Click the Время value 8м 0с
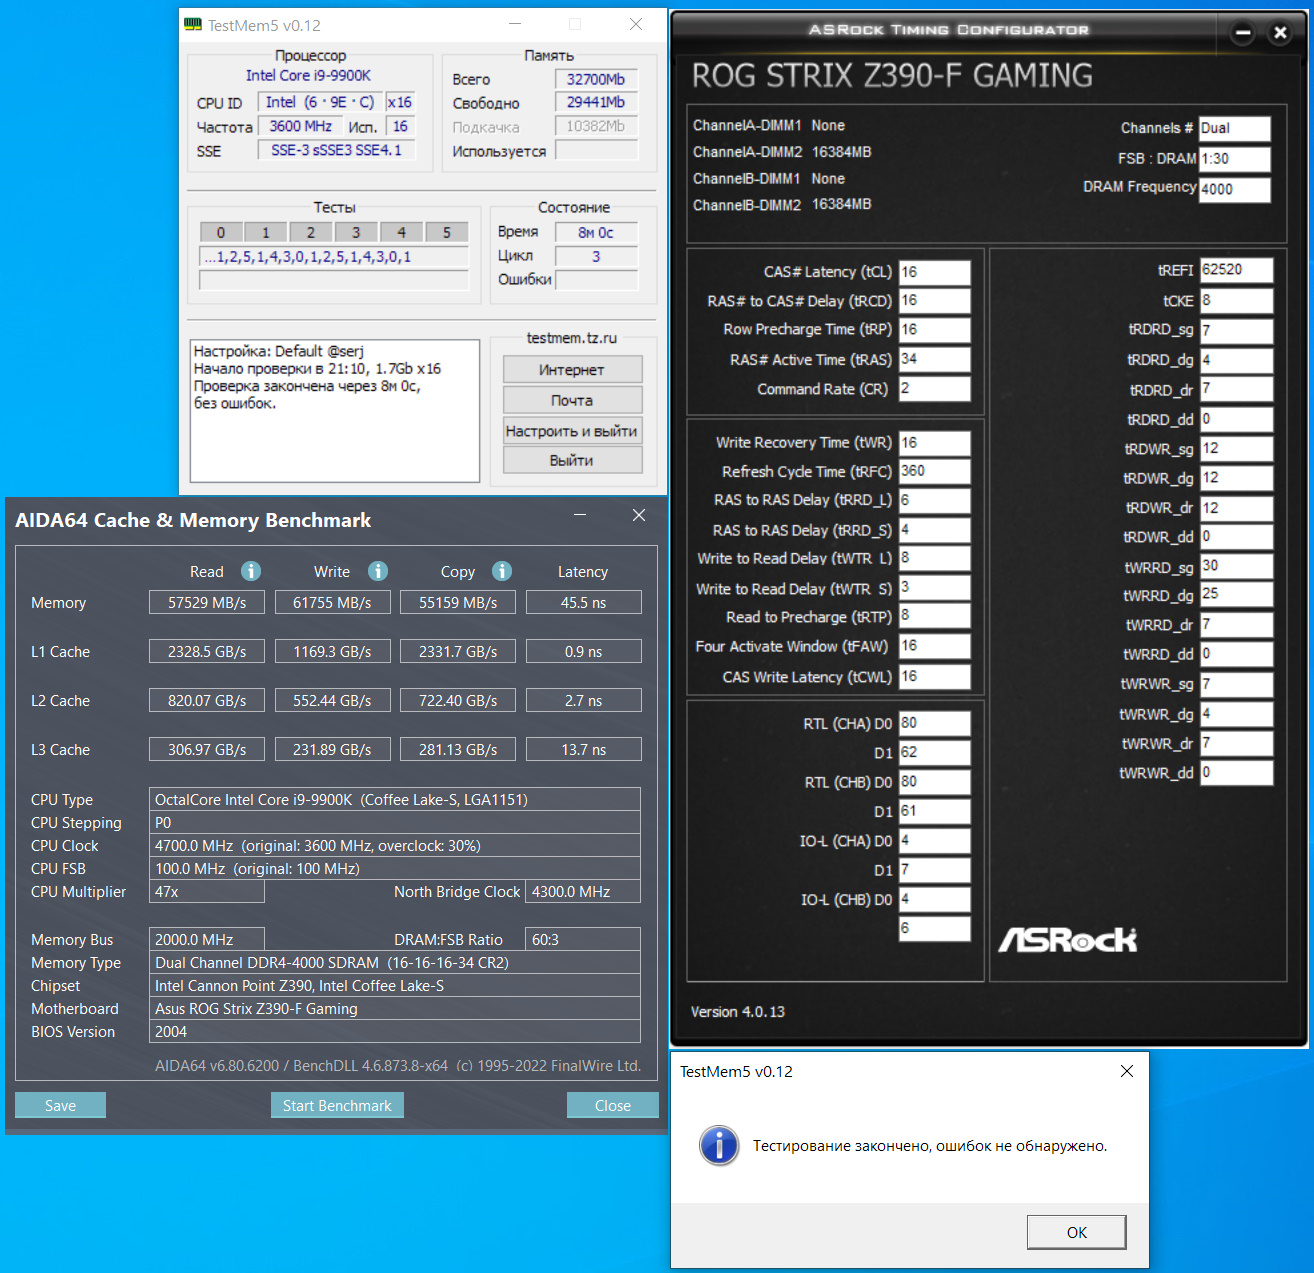 pos(596,232)
